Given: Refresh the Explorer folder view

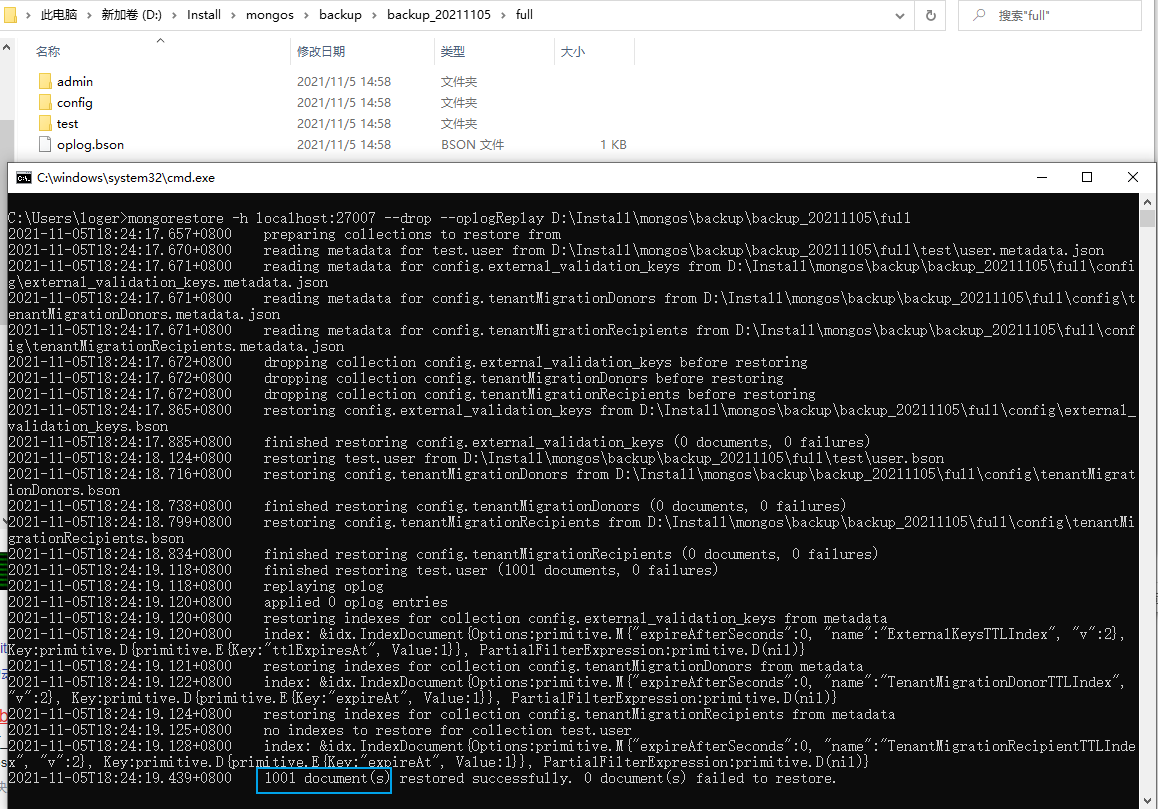Looking at the screenshot, I should click(931, 15).
